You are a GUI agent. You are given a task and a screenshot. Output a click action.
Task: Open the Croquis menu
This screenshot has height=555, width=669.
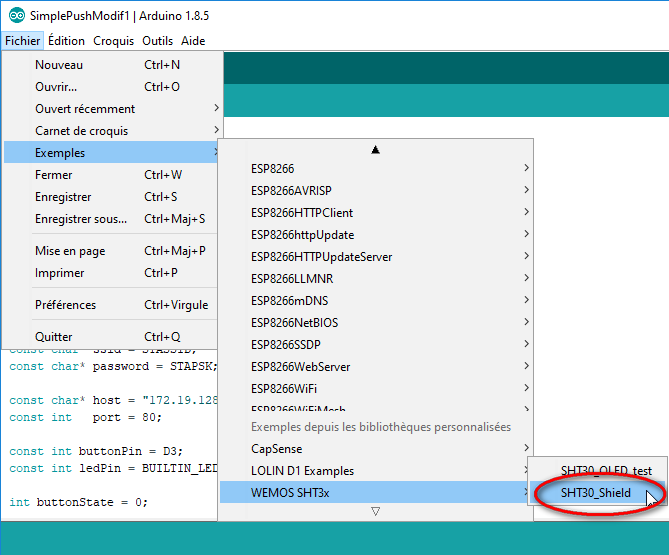pos(113,41)
